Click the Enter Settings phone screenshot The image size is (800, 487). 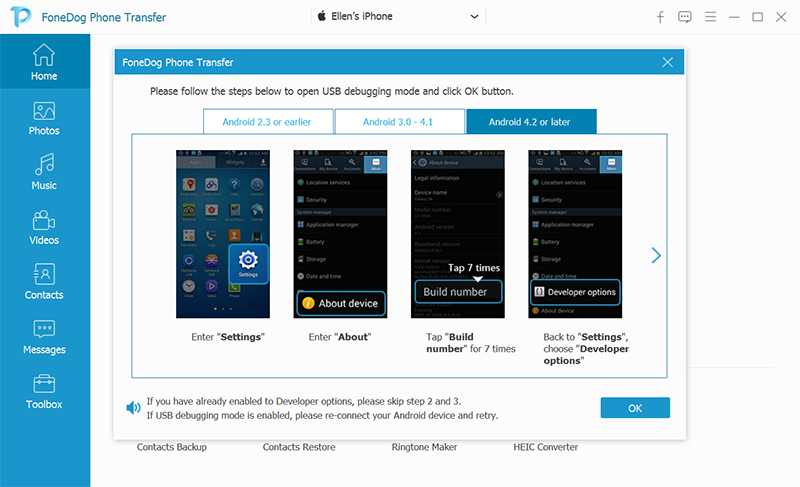click(x=223, y=234)
